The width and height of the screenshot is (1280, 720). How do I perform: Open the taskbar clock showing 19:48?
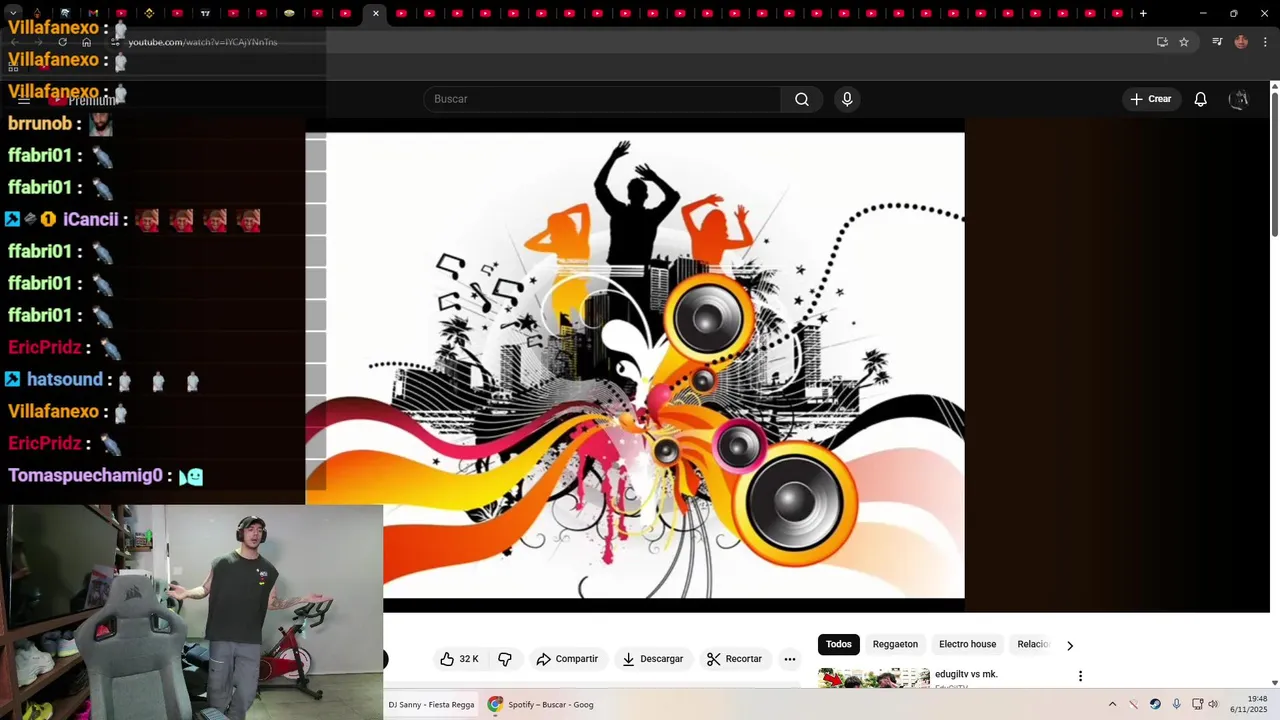click(x=1249, y=704)
